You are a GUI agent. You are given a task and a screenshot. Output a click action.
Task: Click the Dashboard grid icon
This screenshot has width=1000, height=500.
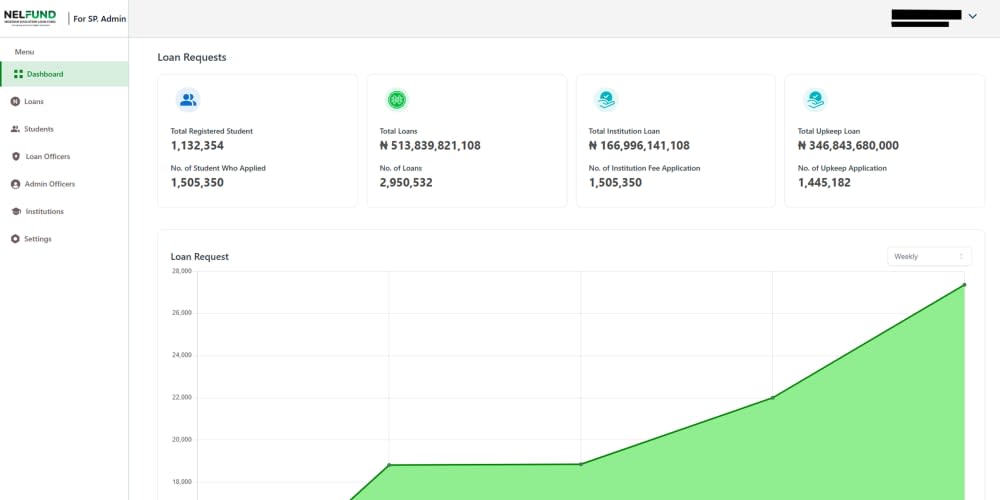coord(18,74)
